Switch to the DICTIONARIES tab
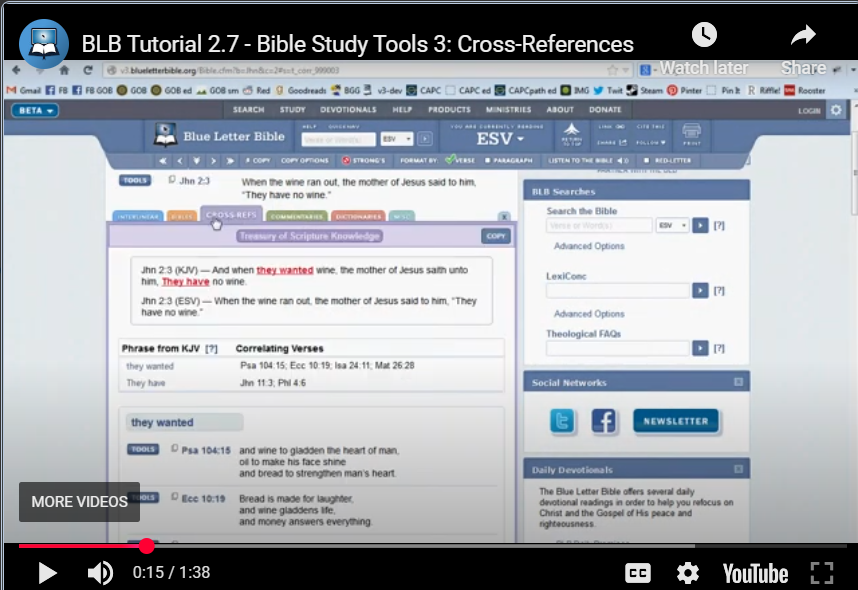This screenshot has height=590, width=858. tap(358, 216)
